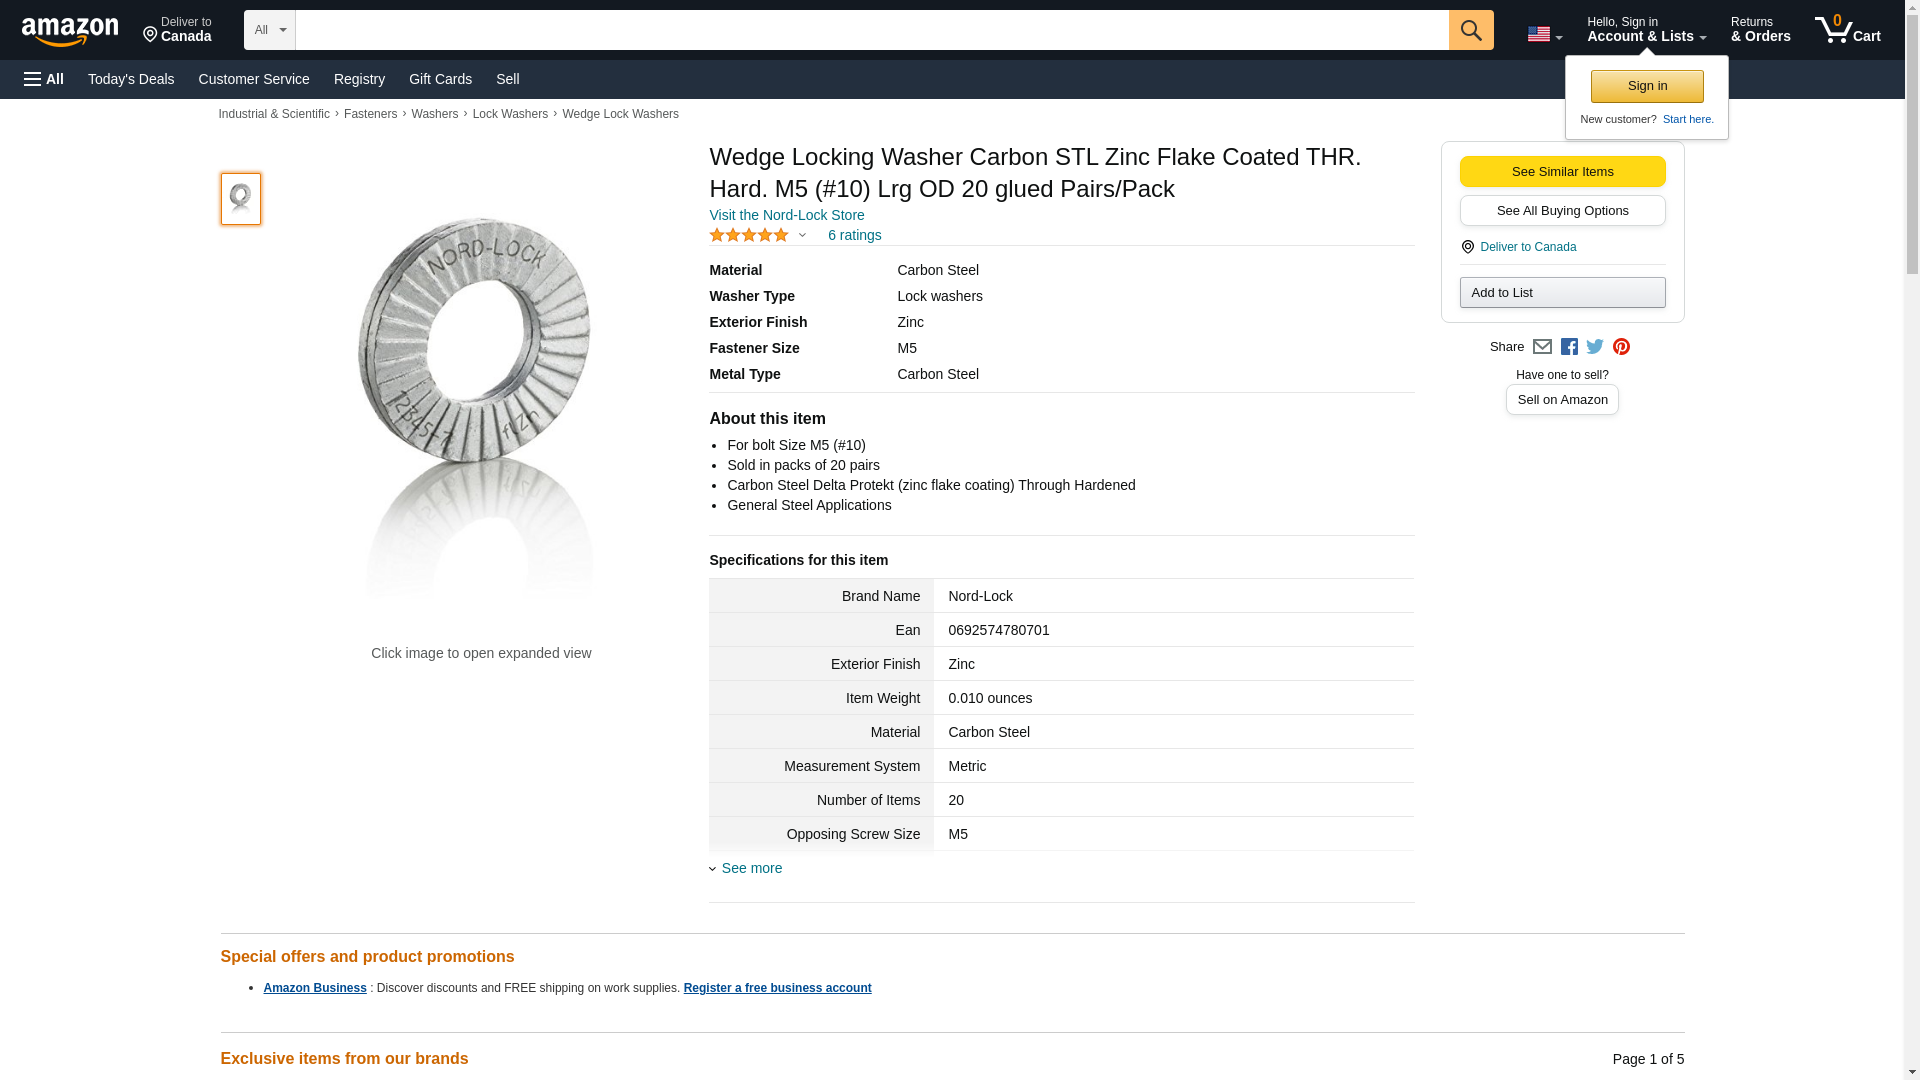The width and height of the screenshot is (1920, 1080).
Task: Share the product on Twitter
Action: [x=1595, y=347]
